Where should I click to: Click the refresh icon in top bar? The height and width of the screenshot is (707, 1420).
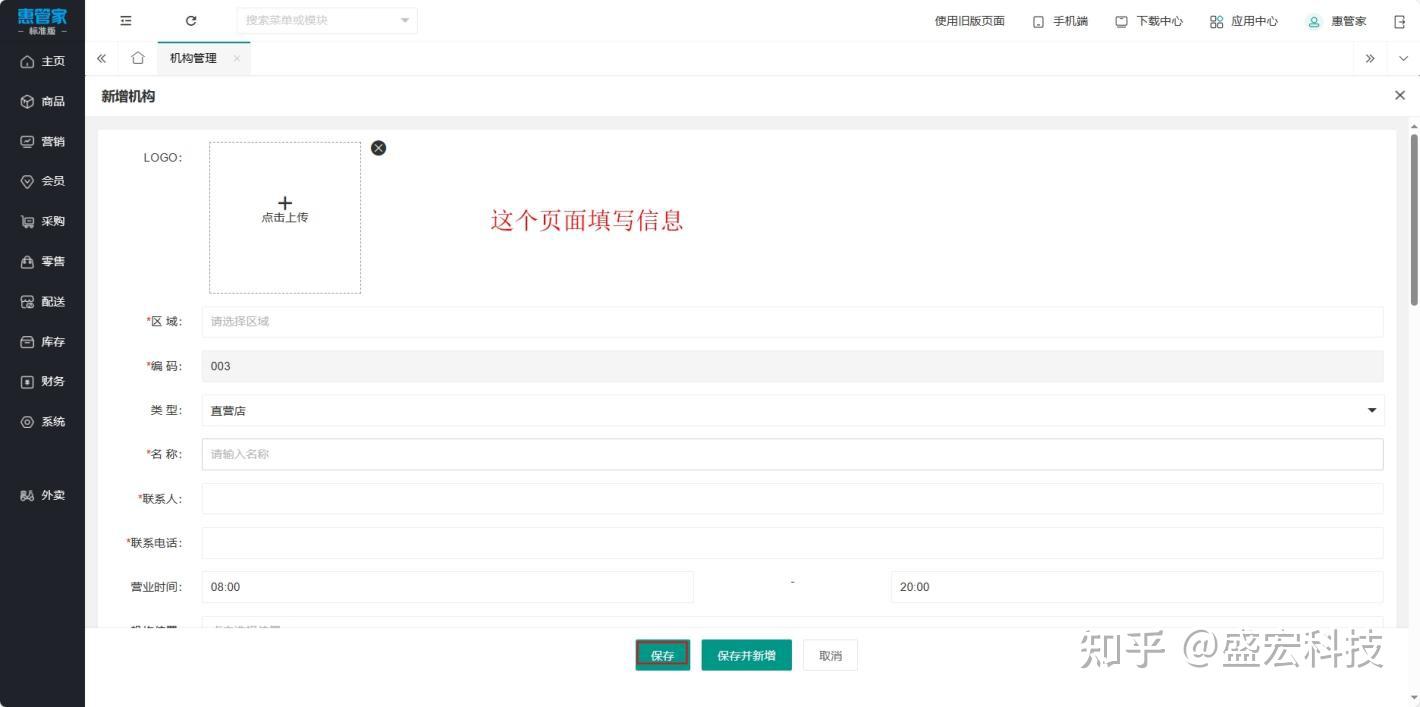[191, 21]
